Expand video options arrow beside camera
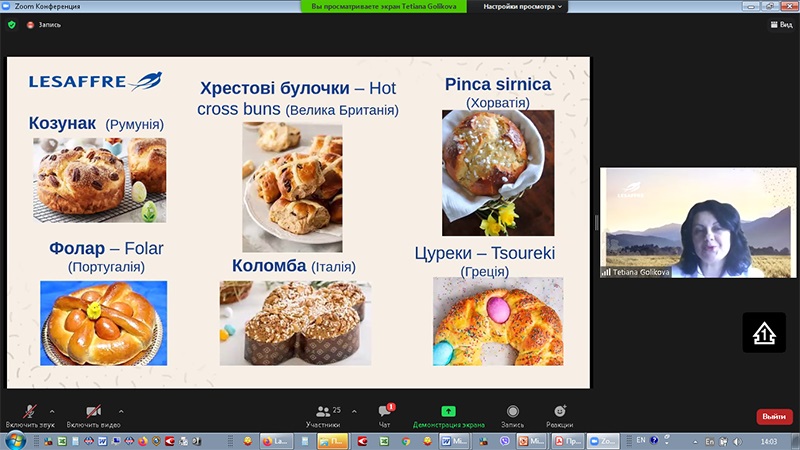The height and width of the screenshot is (450, 800). click(x=121, y=410)
